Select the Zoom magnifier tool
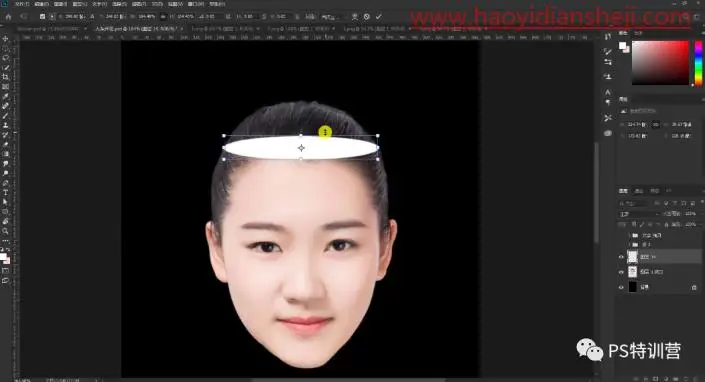This screenshot has width=705, height=382. [x=5, y=231]
